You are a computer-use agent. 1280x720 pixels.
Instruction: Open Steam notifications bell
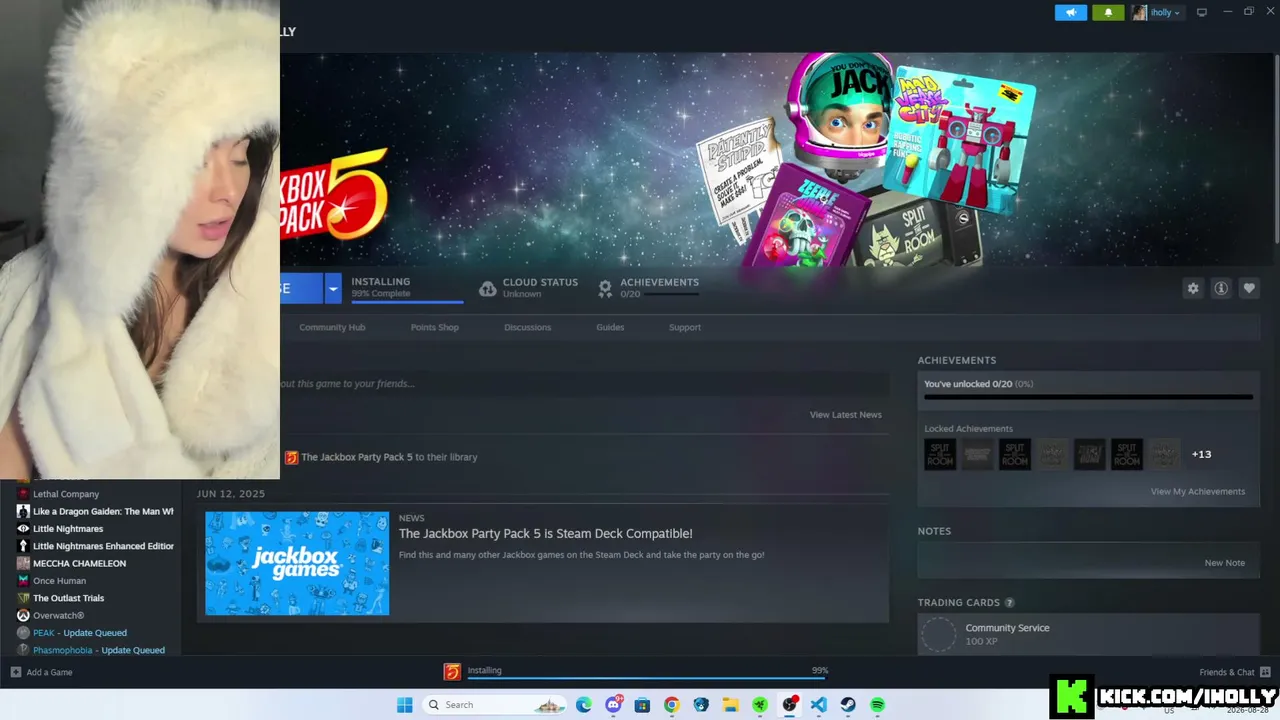point(1108,13)
